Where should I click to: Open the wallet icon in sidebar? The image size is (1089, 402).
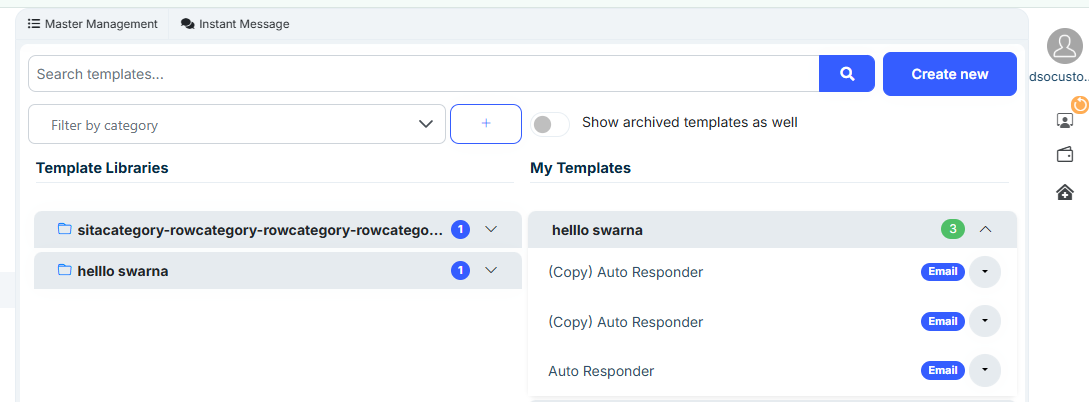pos(1065,155)
